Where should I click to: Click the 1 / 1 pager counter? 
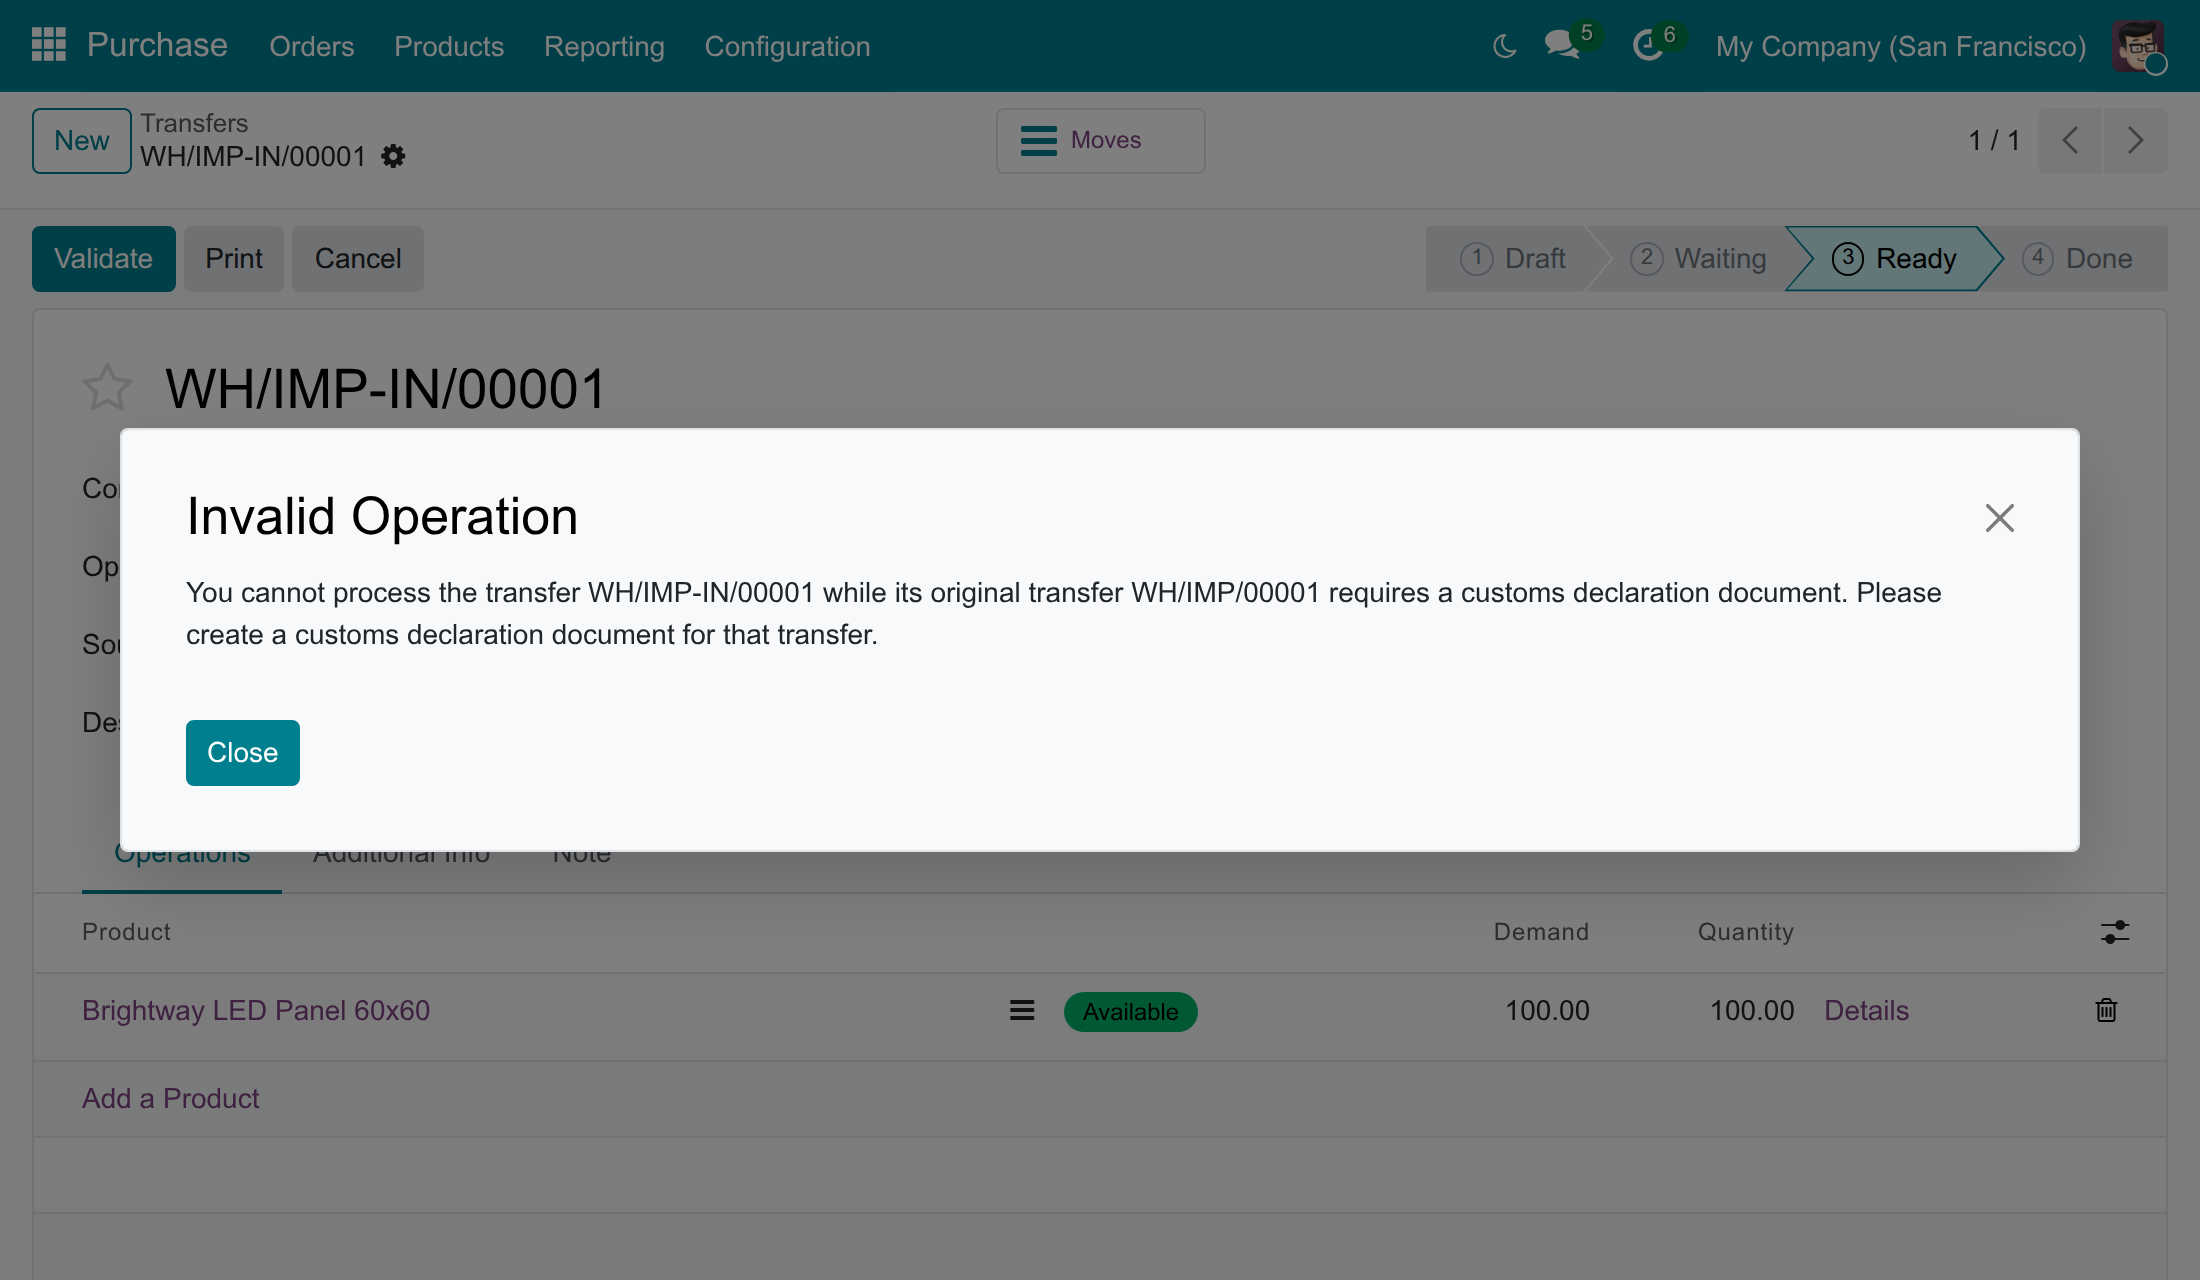click(1994, 141)
